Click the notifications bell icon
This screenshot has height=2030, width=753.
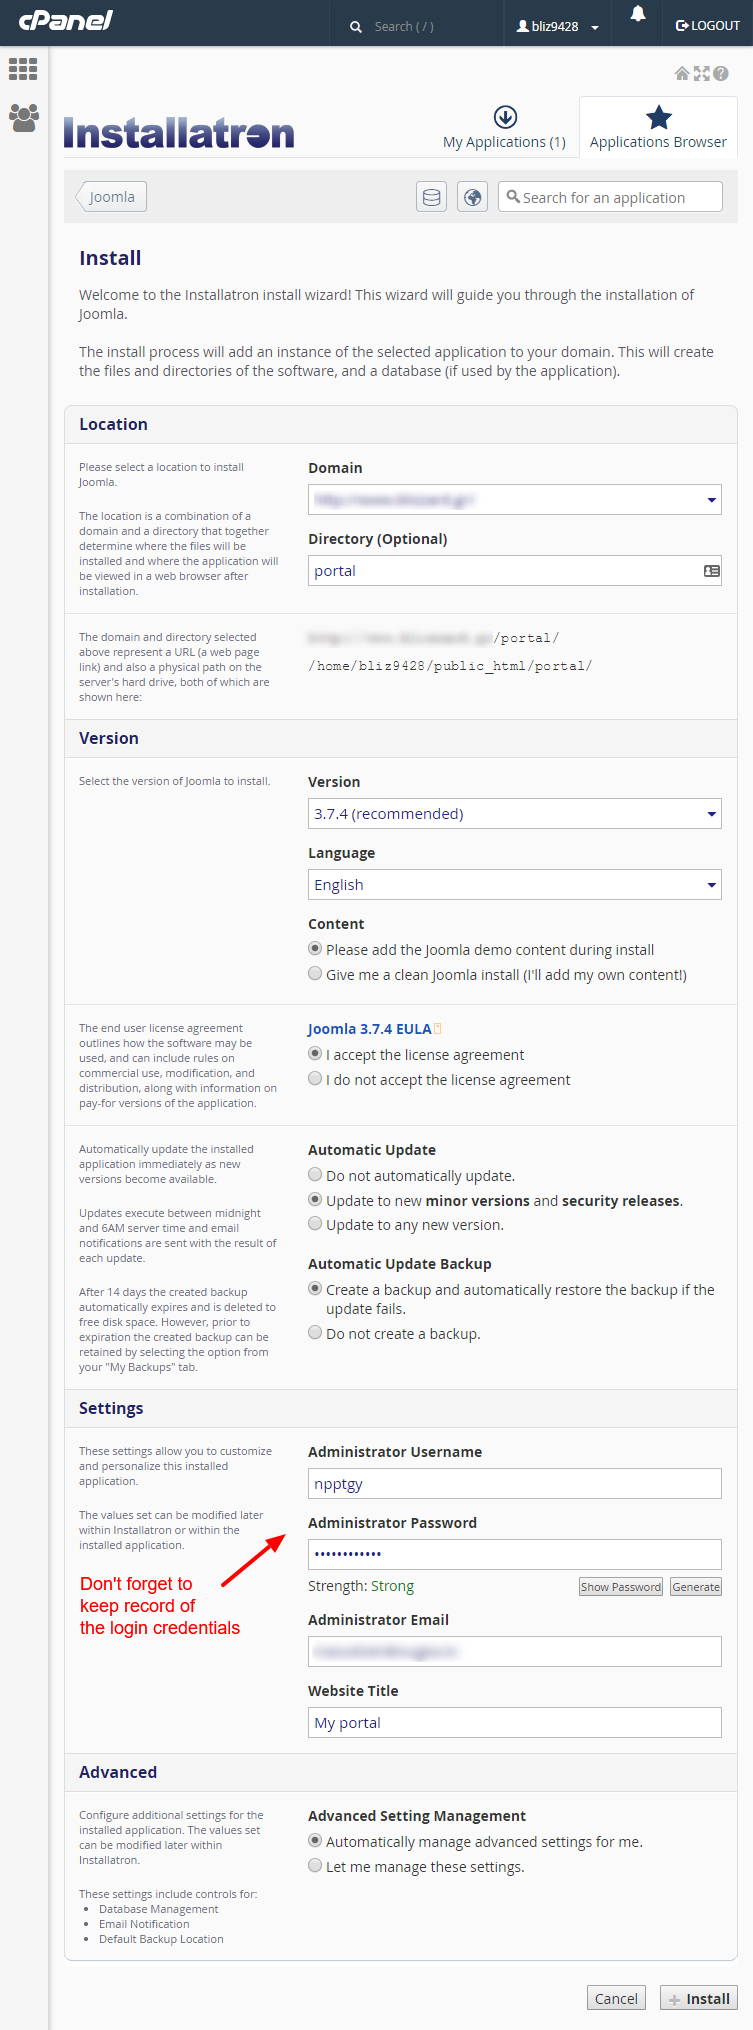pyautogui.click(x=638, y=14)
